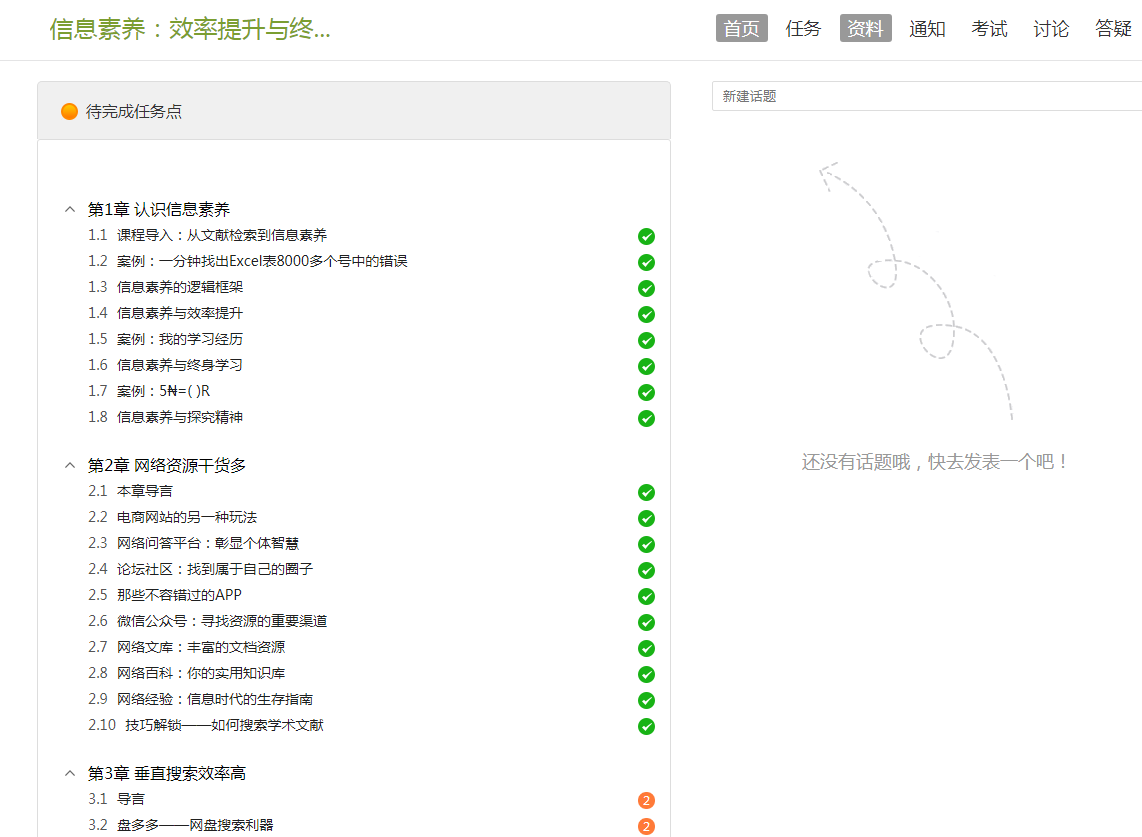
Task: Switch to the 任务 tab
Action: (x=803, y=29)
